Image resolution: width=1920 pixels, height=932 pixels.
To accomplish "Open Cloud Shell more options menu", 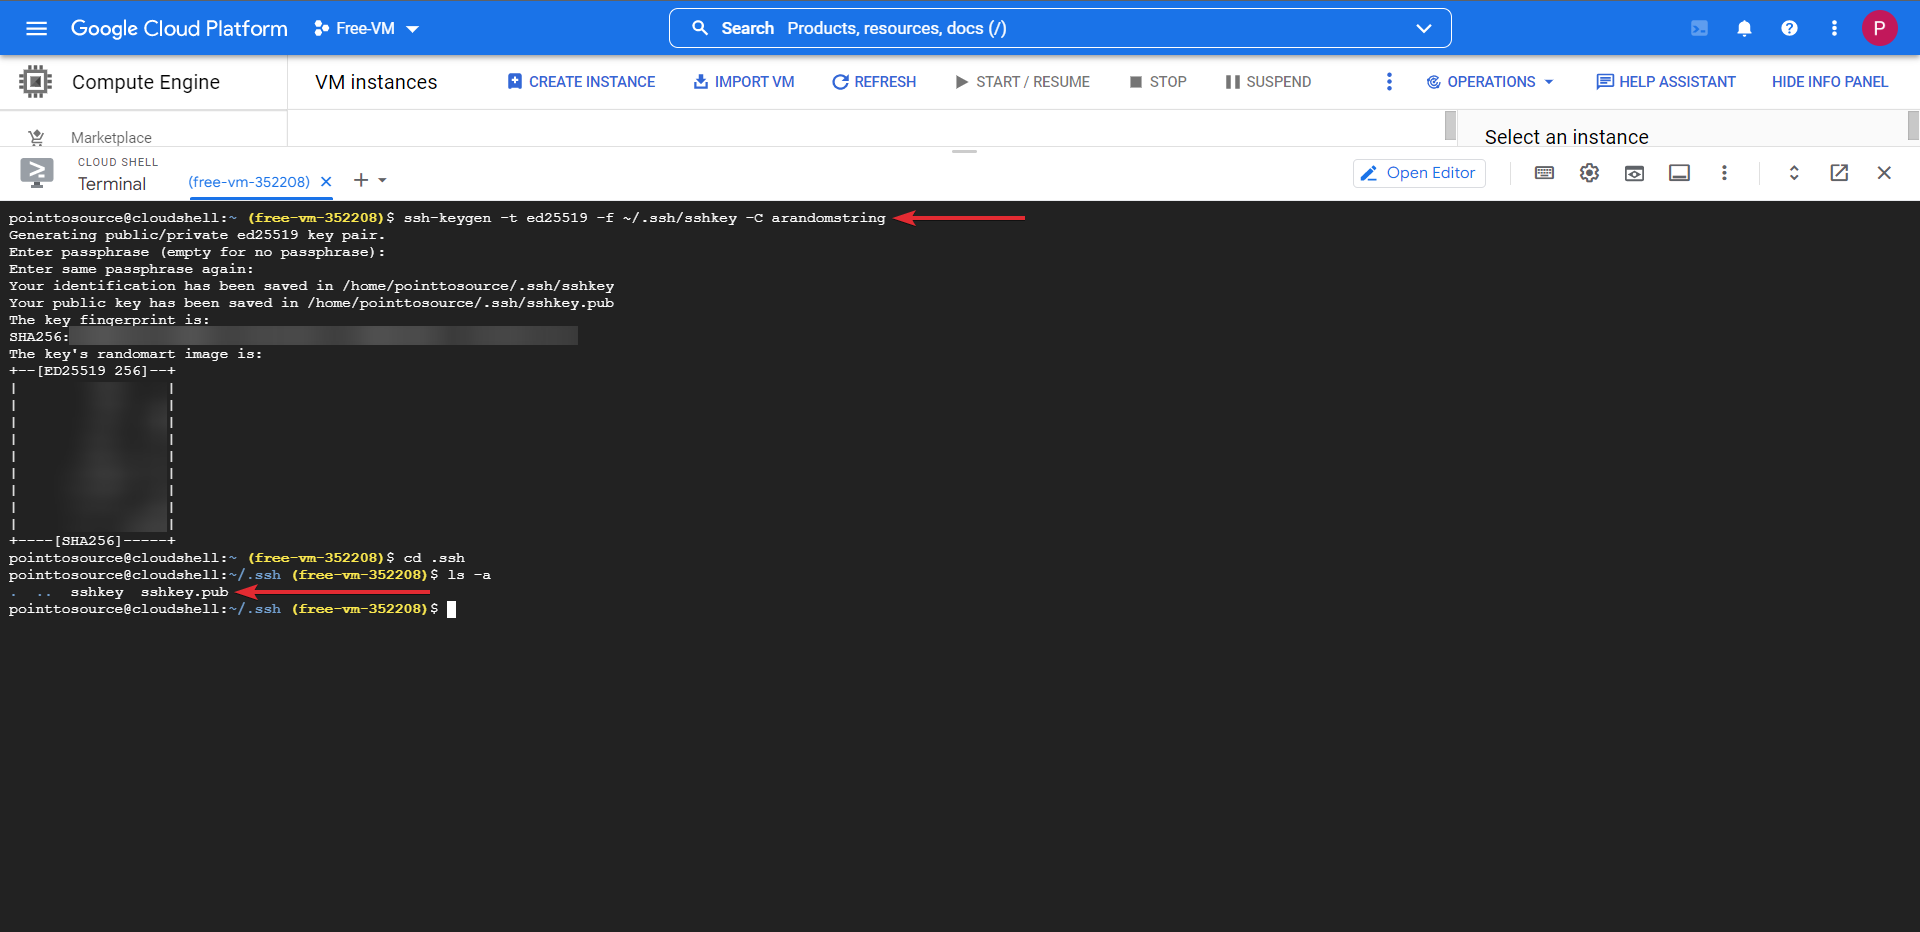I will click(x=1724, y=173).
